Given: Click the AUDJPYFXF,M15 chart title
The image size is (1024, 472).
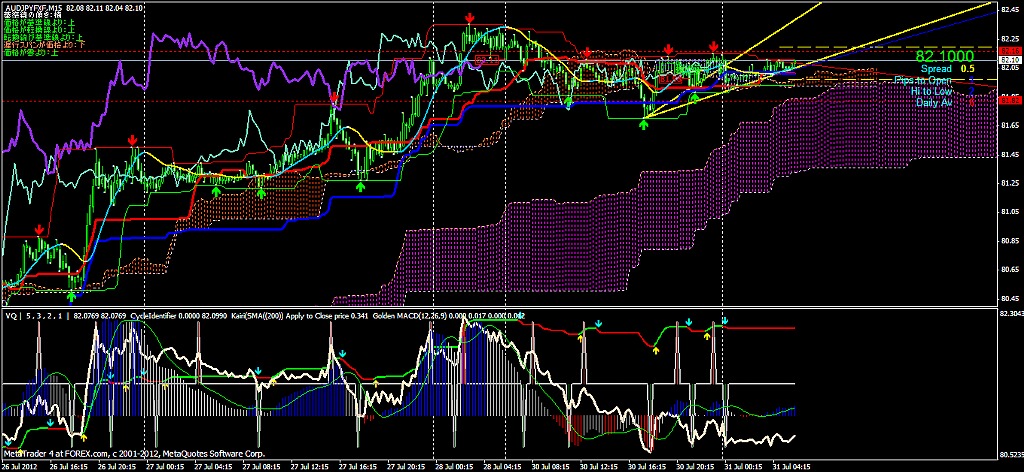Looking at the screenshot, I should coord(33,7).
